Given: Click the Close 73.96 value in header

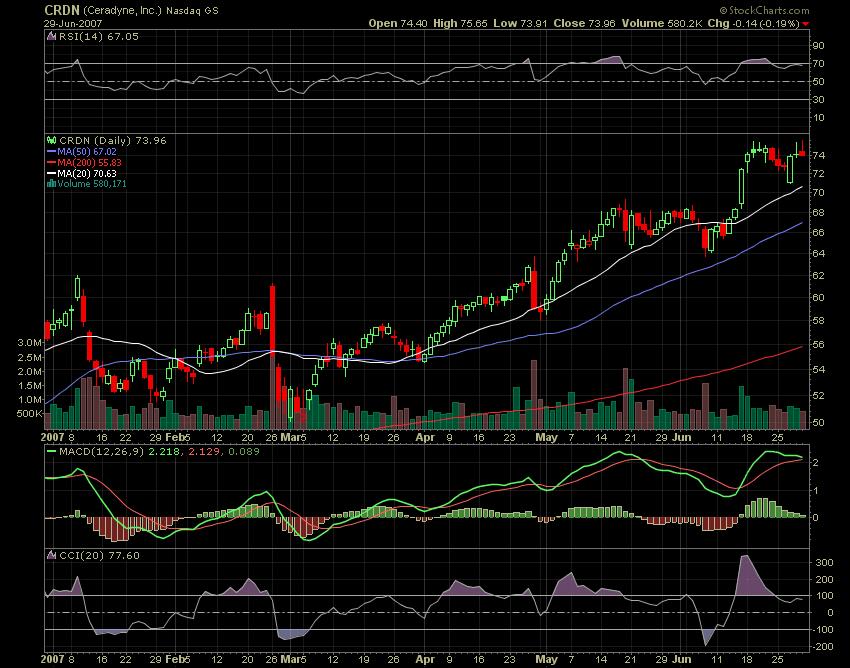Looking at the screenshot, I should 584,23.
